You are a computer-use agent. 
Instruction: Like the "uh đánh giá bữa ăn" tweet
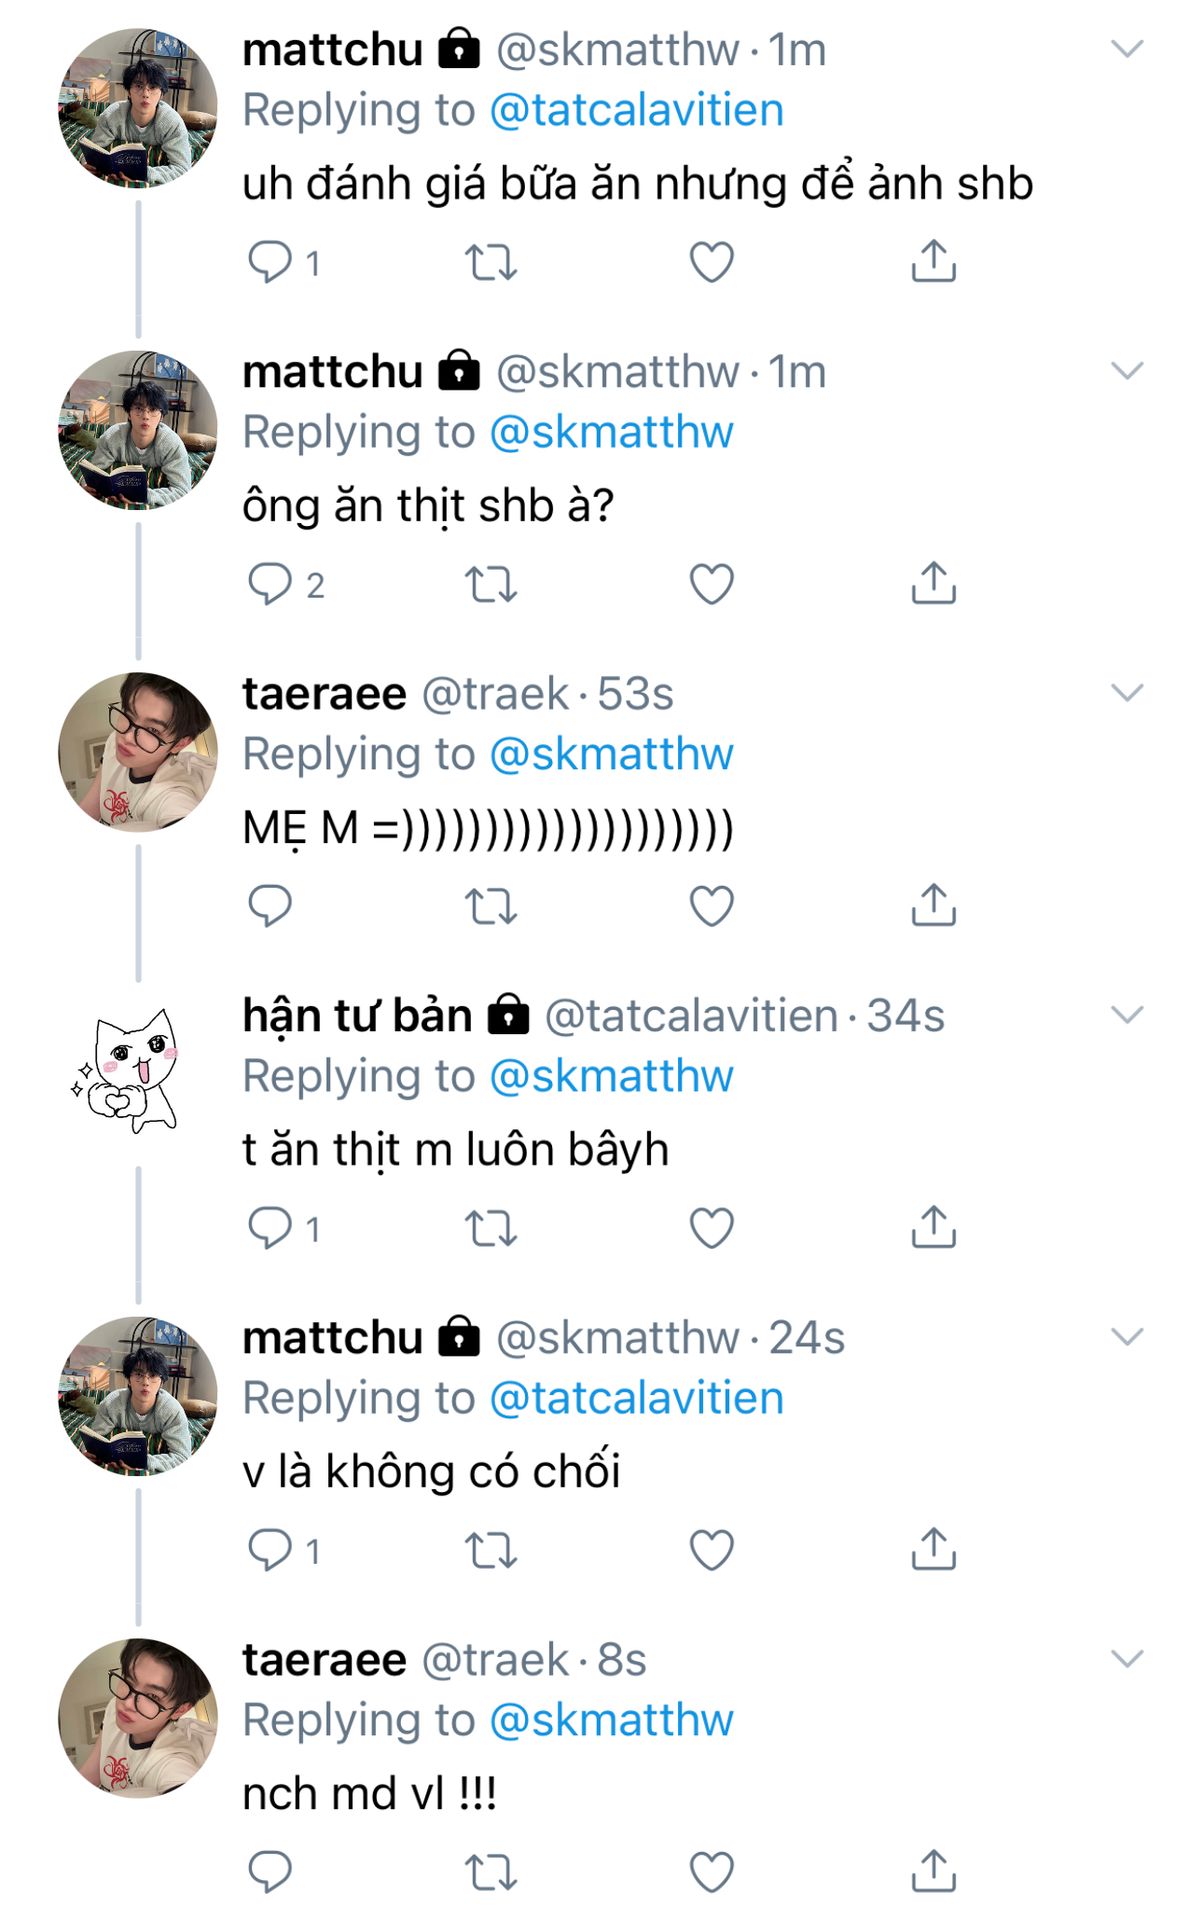pyautogui.click(x=711, y=262)
